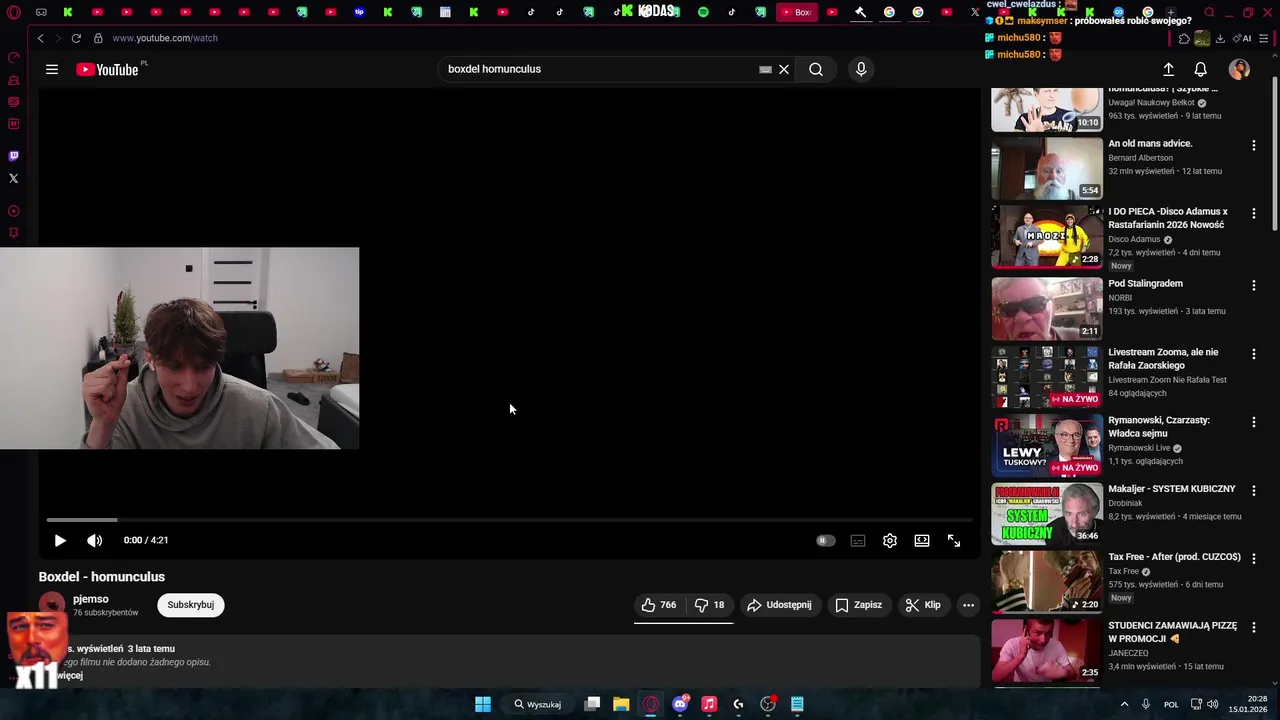This screenshot has width=1280, height=720.
Task: Open the on-screen keyboard icon in search
Action: coord(765,69)
